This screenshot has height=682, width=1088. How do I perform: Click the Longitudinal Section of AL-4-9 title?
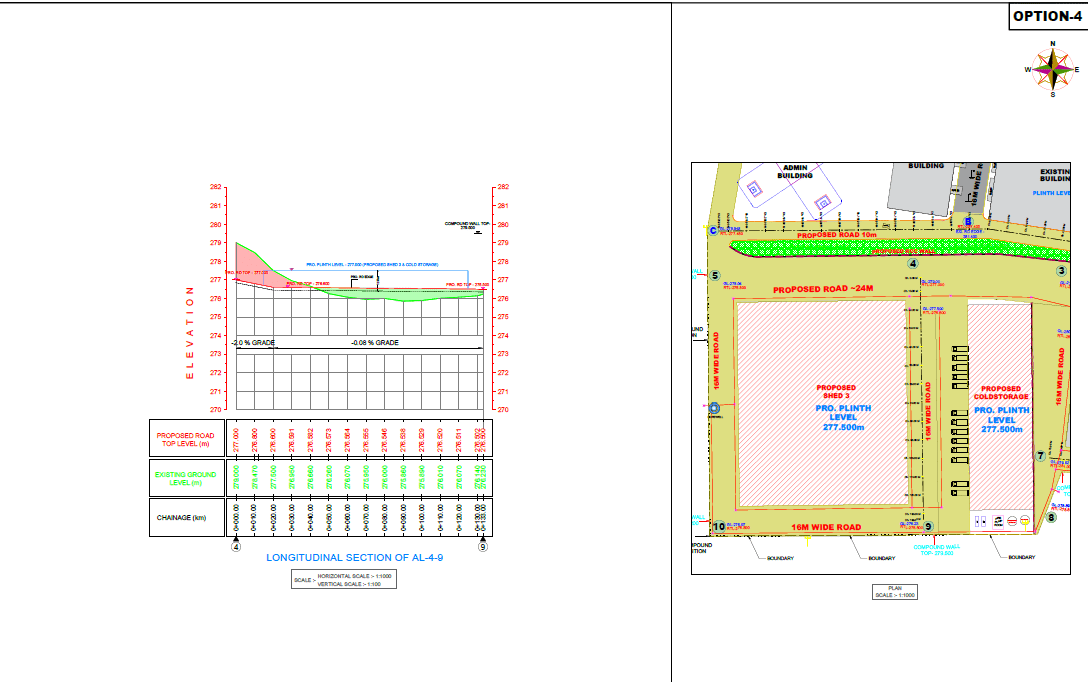click(354, 558)
